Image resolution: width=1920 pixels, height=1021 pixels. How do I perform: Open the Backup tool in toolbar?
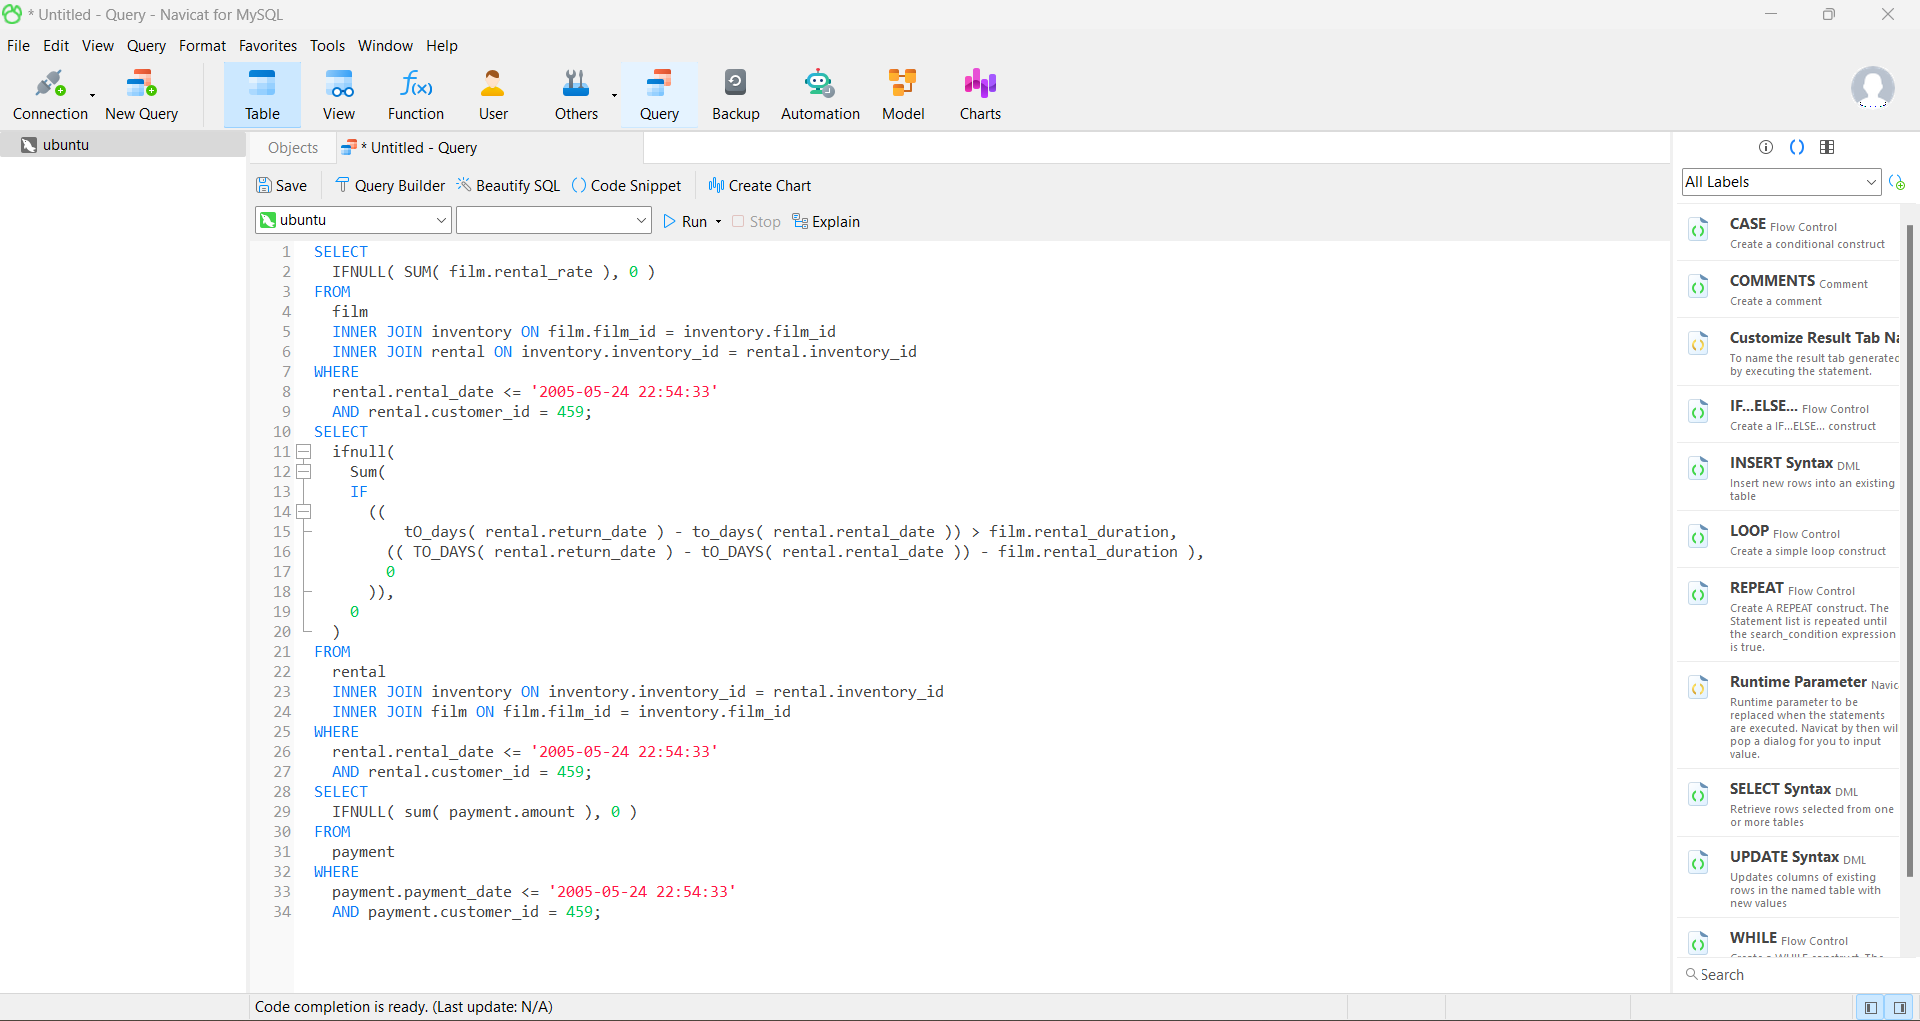735,95
